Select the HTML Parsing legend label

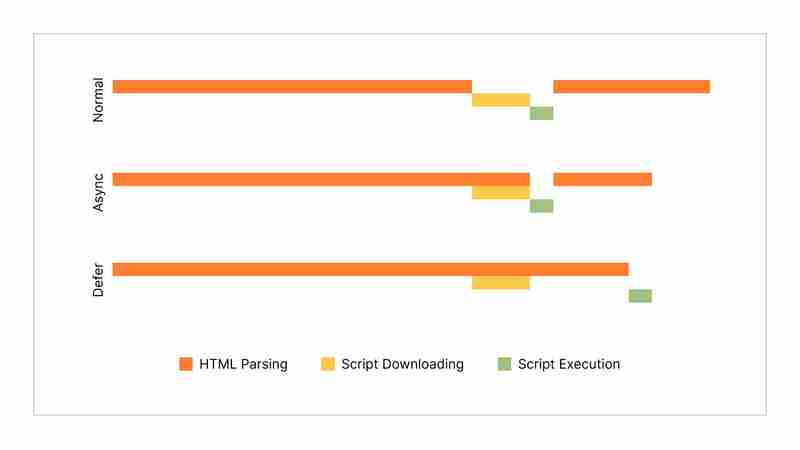[x=243, y=364]
